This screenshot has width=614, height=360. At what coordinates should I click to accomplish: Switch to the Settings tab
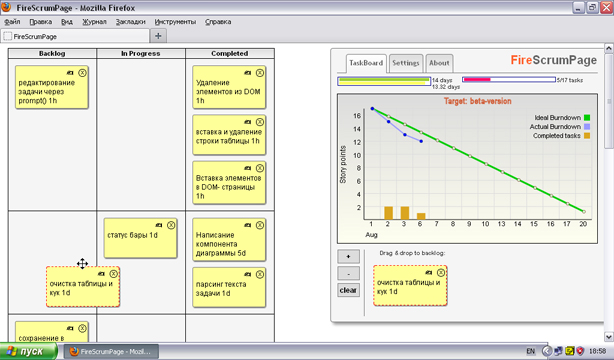point(406,63)
